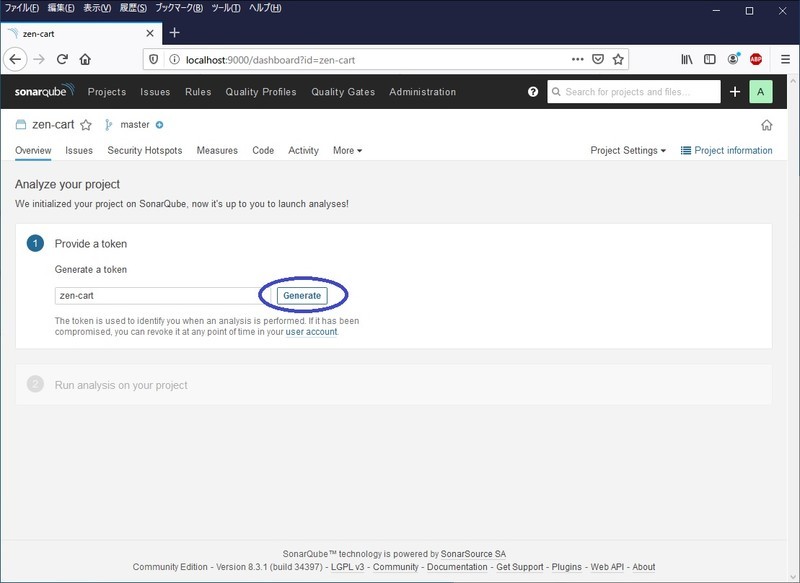Click the SonarQube logo

pyautogui.click(x=44, y=91)
